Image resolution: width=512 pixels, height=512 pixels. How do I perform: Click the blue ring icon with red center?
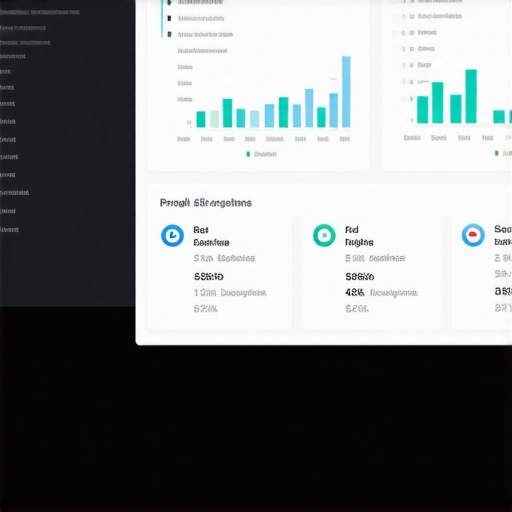pos(473,235)
